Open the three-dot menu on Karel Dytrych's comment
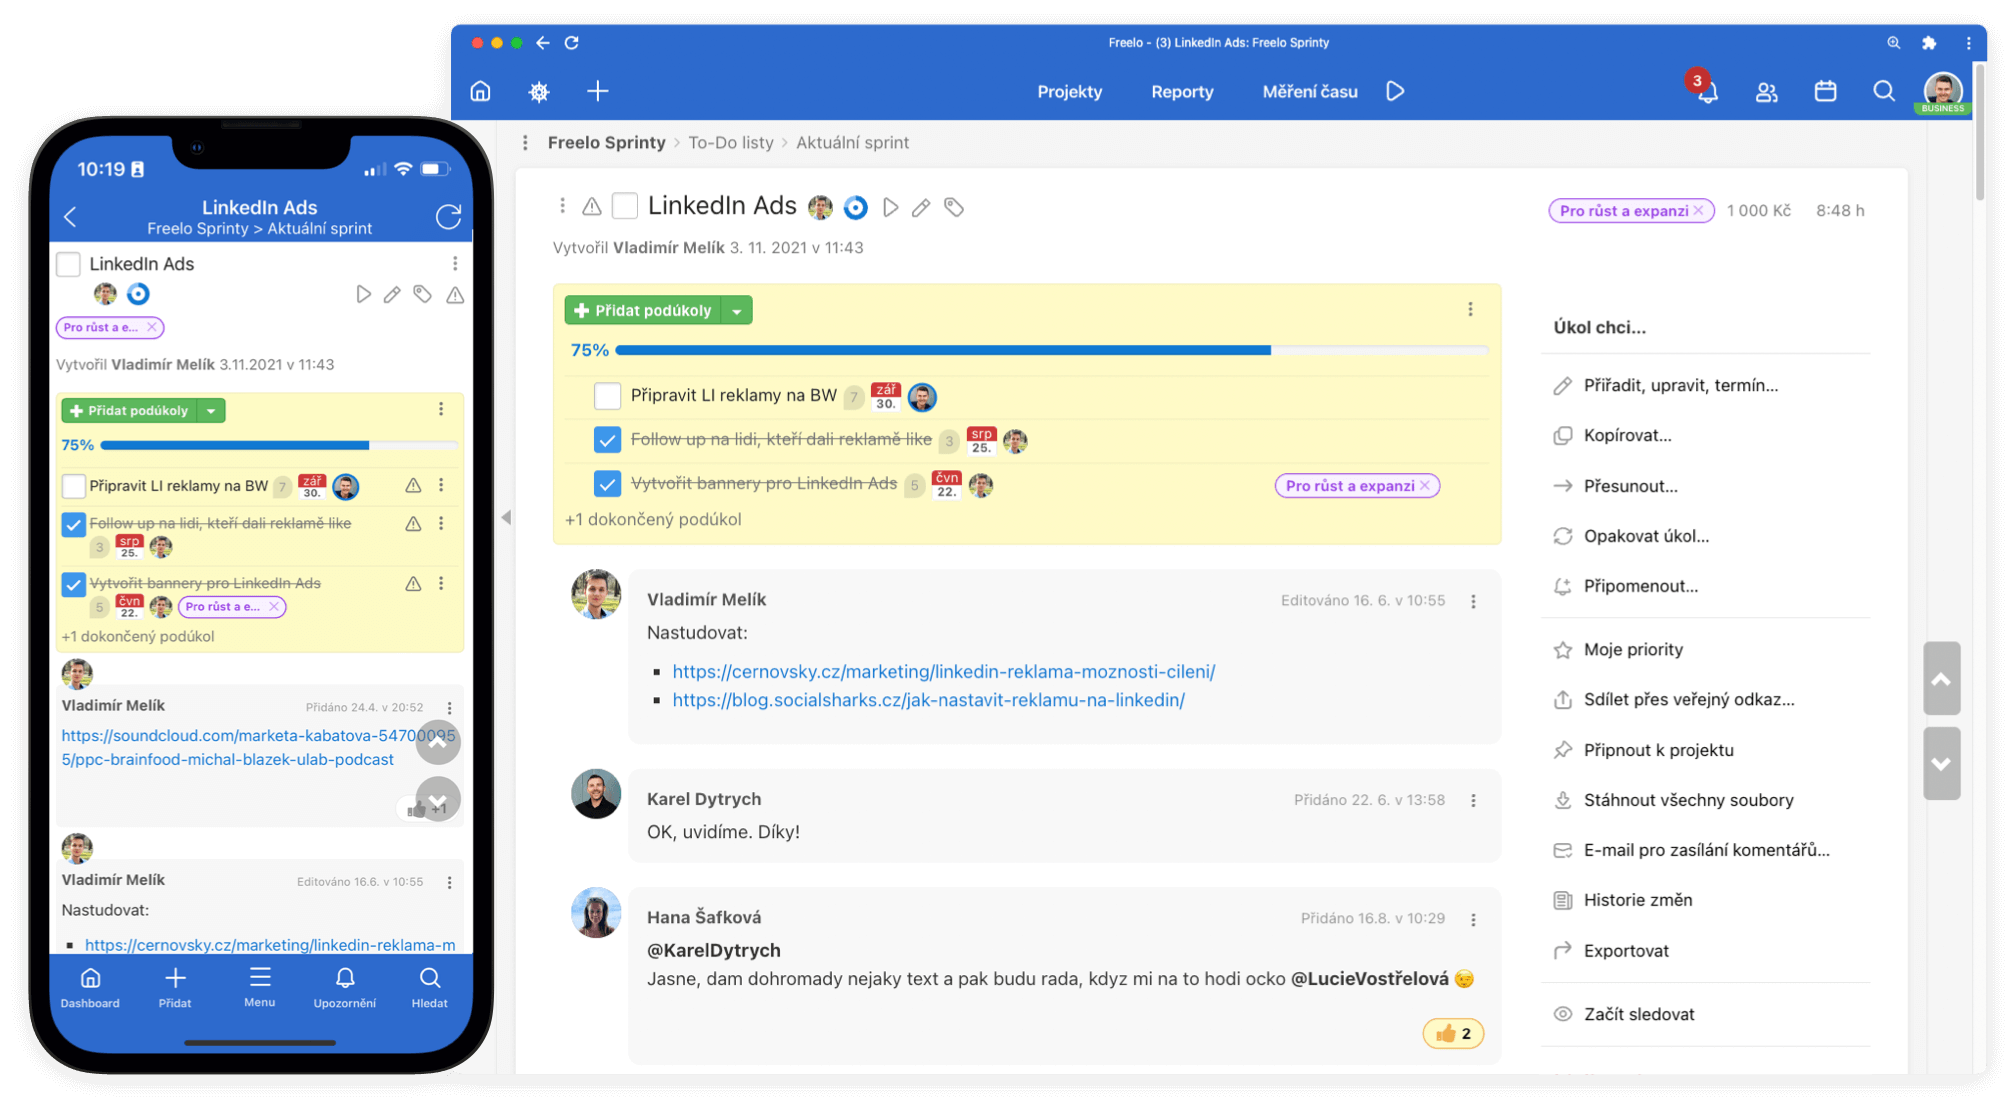This screenshot has width=2016, height=1108. pos(1473,800)
